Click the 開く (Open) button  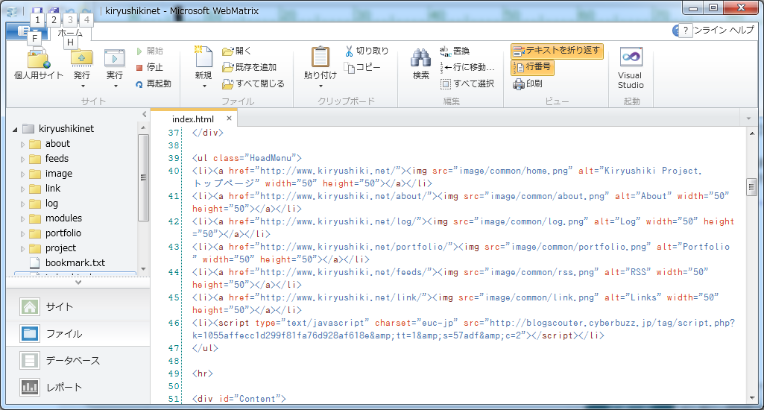tap(237, 51)
